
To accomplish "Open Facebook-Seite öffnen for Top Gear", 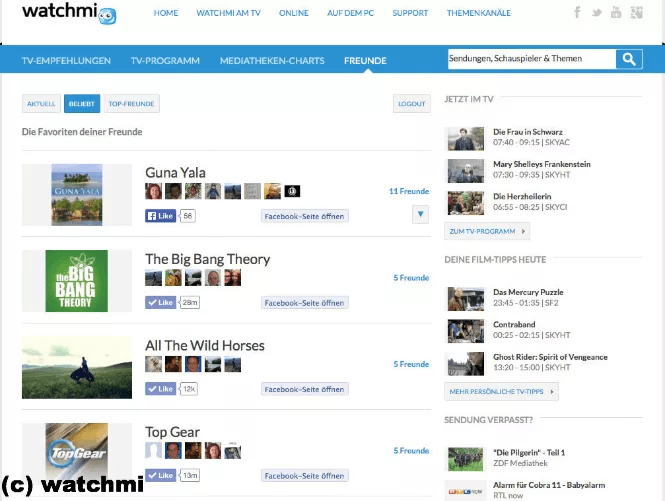I will [305, 476].
